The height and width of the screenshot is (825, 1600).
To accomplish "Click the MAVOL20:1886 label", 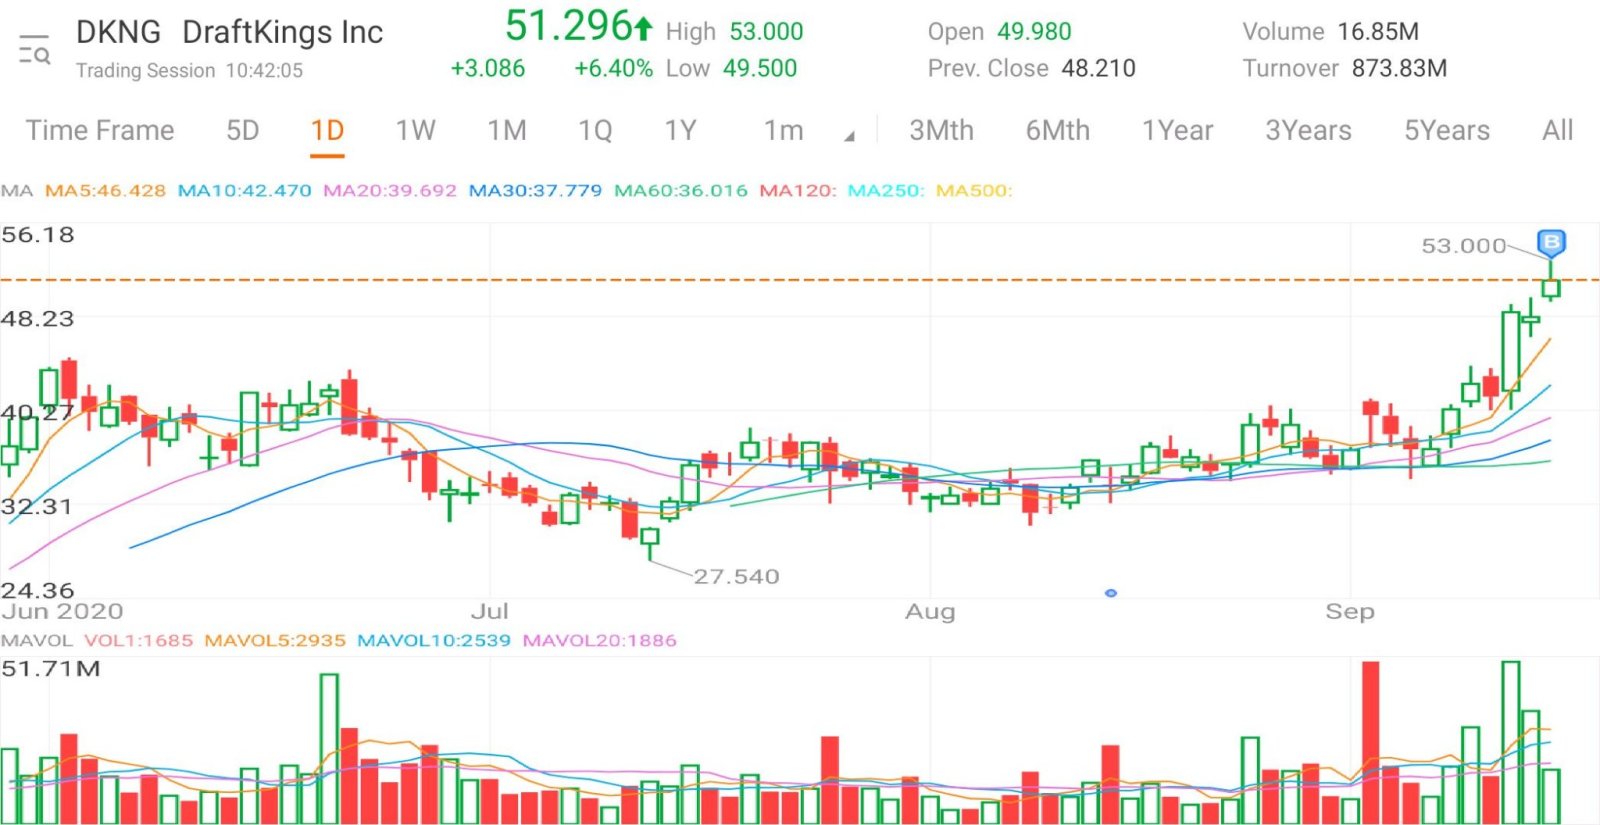I will point(599,640).
